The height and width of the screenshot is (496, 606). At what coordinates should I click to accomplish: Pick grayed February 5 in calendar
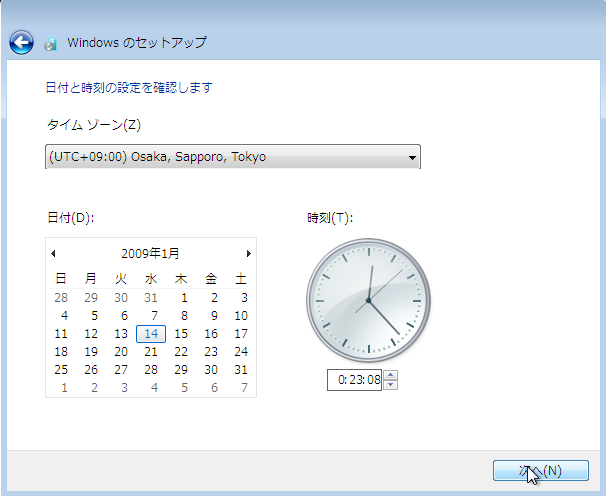(x=184, y=387)
